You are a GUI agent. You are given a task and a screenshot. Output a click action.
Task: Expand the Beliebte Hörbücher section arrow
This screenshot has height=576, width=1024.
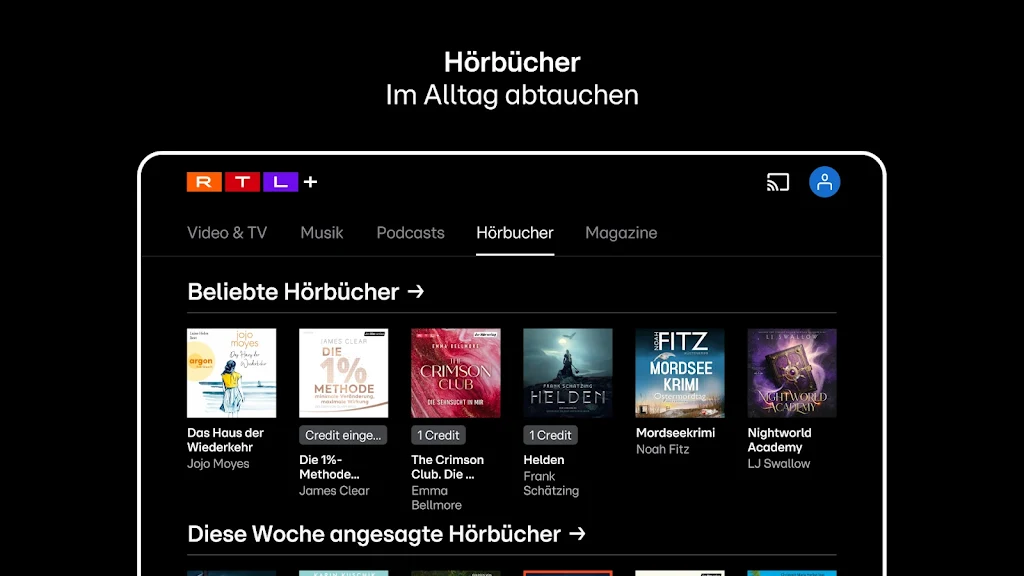416,292
